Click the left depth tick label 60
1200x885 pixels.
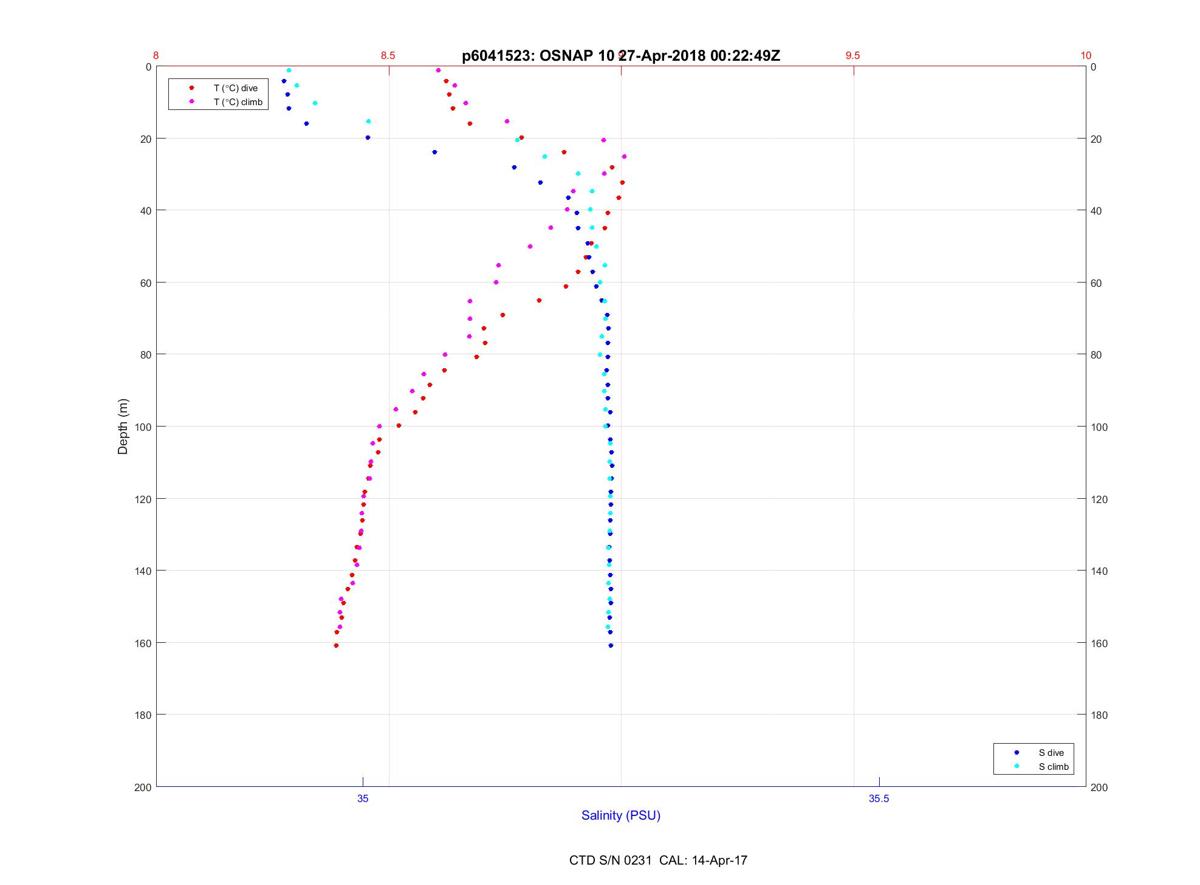pyautogui.click(x=146, y=283)
